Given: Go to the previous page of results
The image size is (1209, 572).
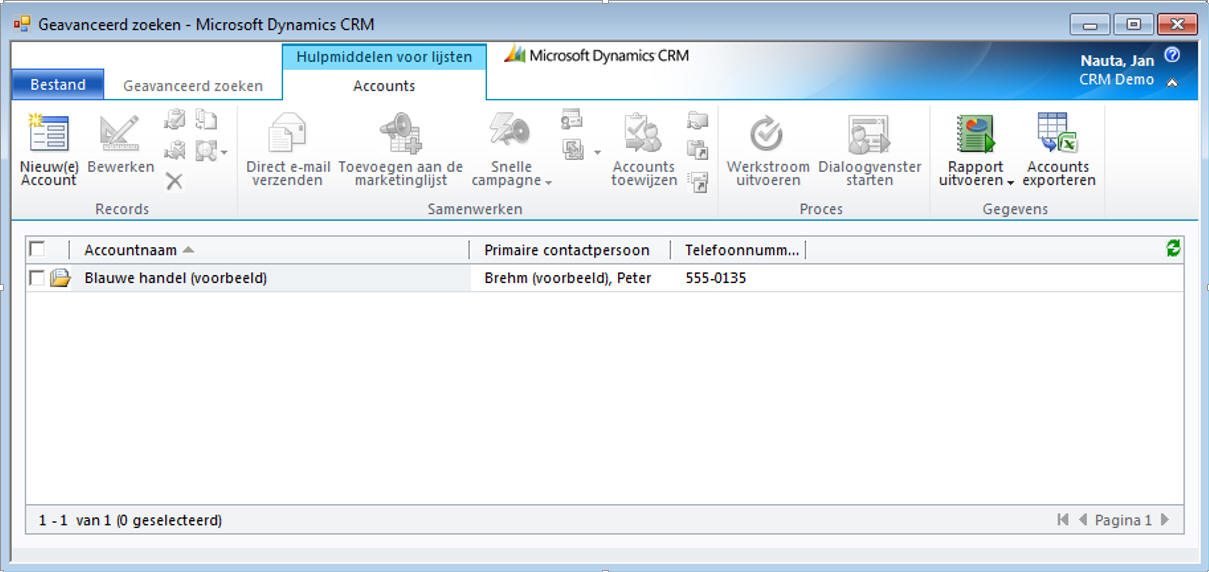Looking at the screenshot, I should (x=1083, y=520).
